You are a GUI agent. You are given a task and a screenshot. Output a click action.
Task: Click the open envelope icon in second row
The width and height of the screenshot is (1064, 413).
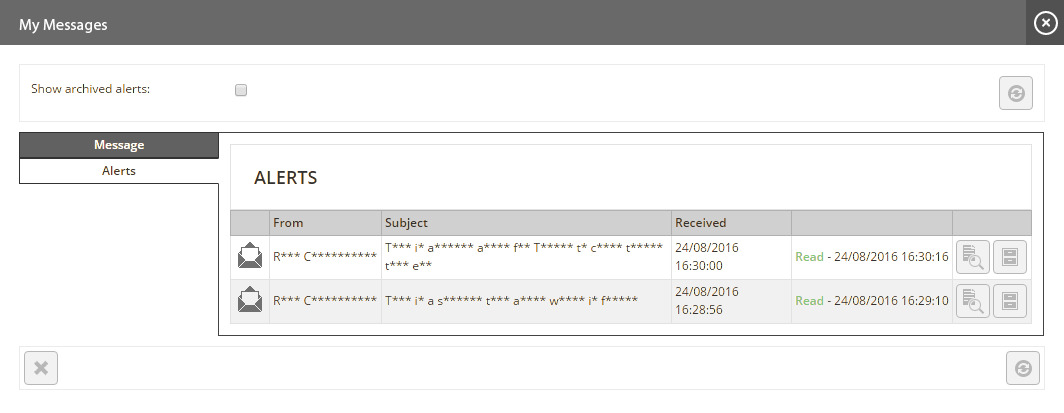coord(250,300)
